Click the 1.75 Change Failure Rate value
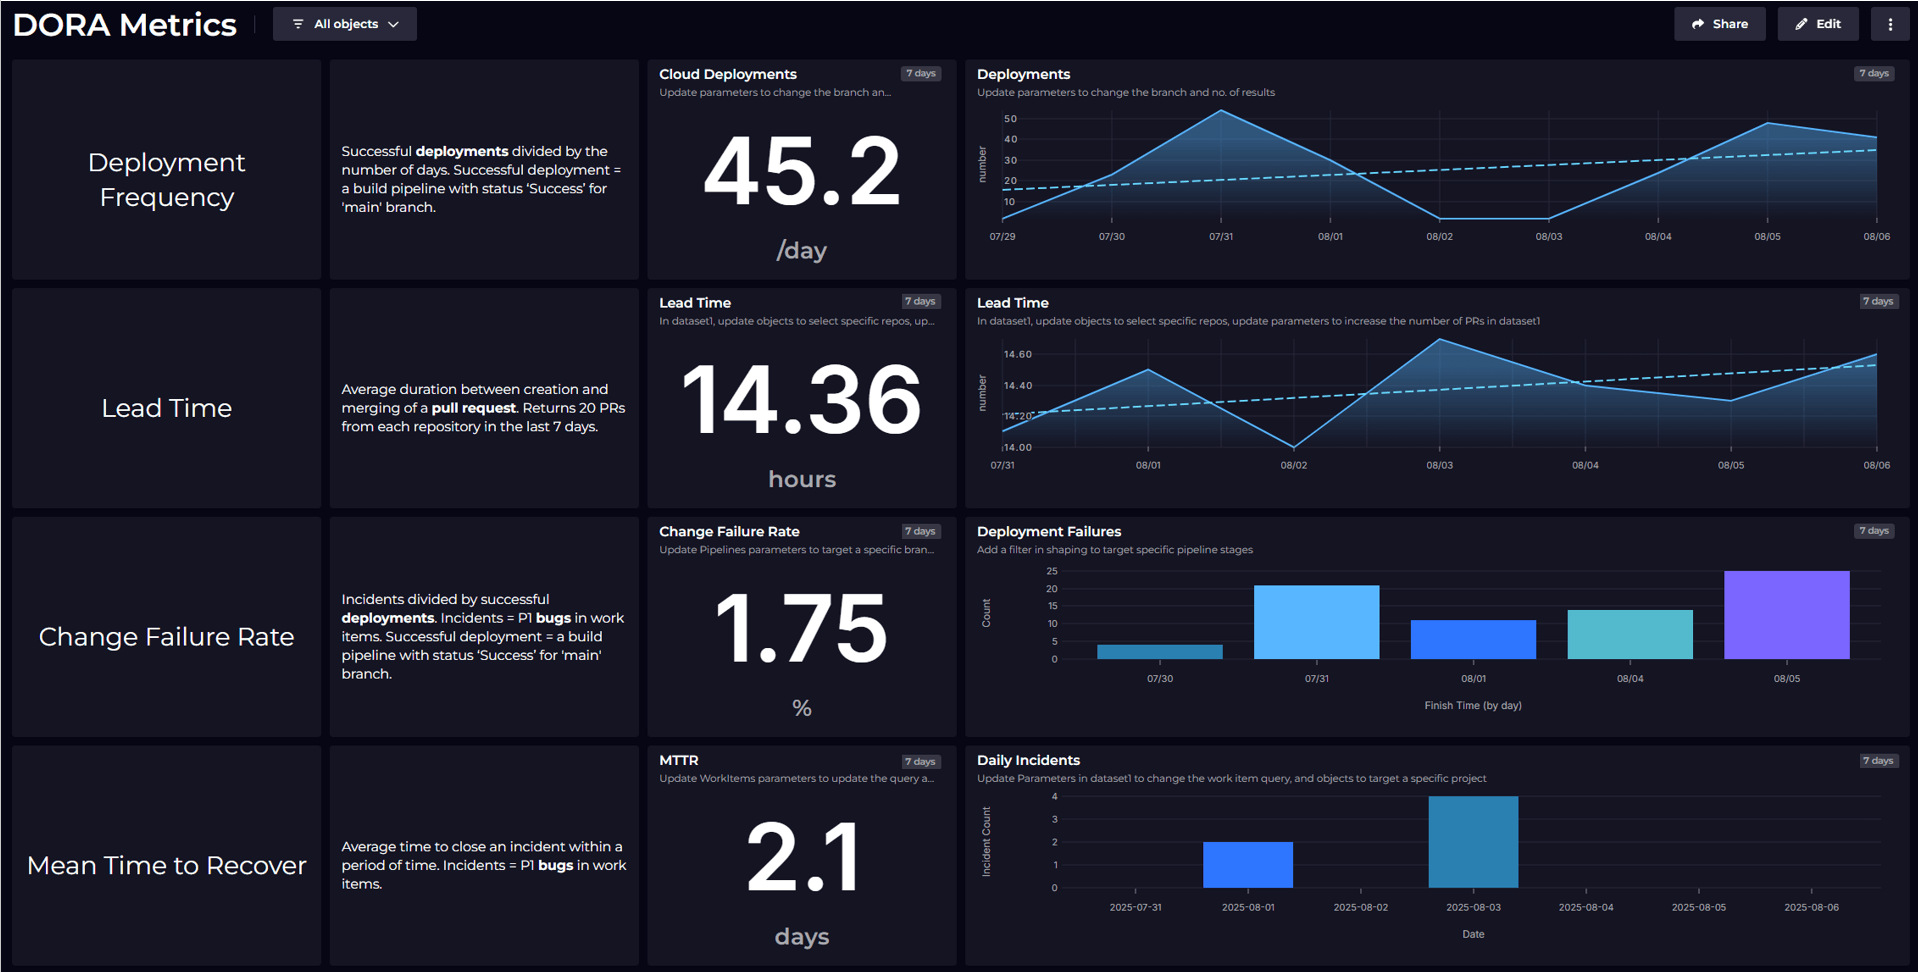The width and height of the screenshot is (1918, 972). tap(801, 628)
